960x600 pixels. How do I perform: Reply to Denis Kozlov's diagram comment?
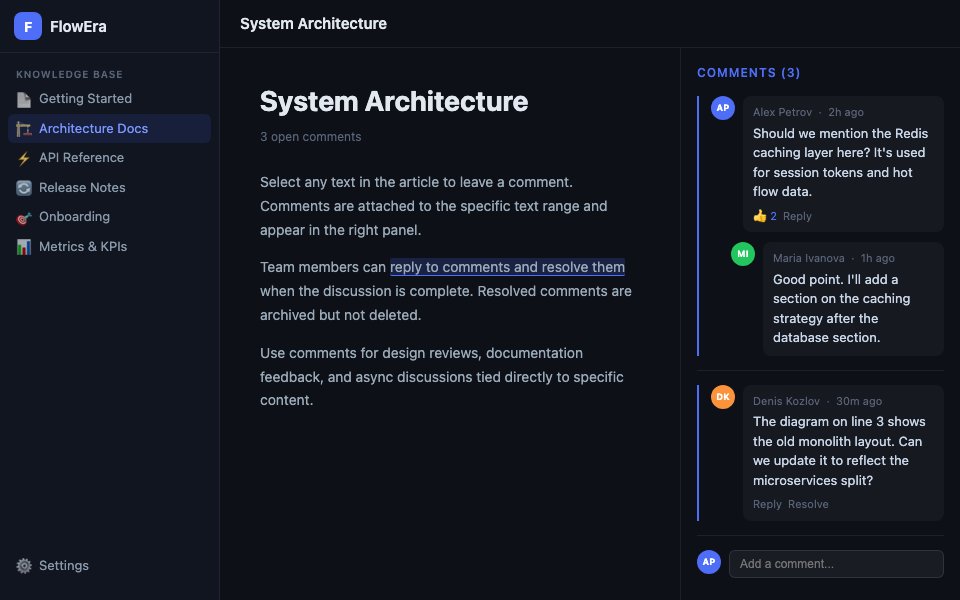tap(767, 504)
